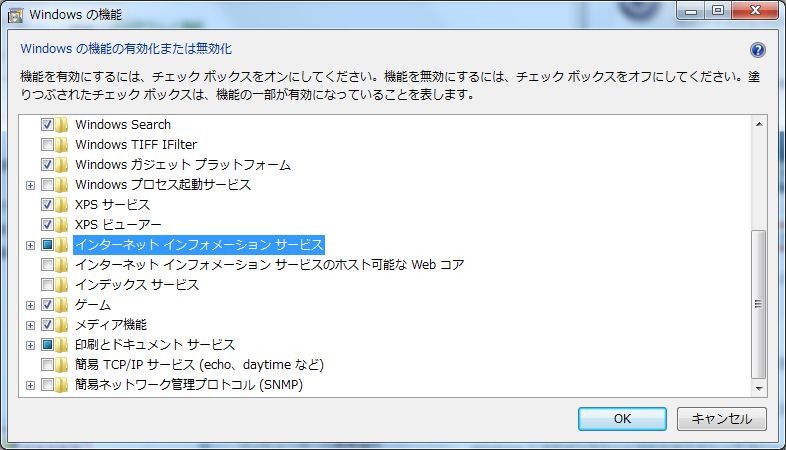Viewport: 786px width, 450px height.
Task: Click the XPS ビューアー folder icon
Action: 62,225
